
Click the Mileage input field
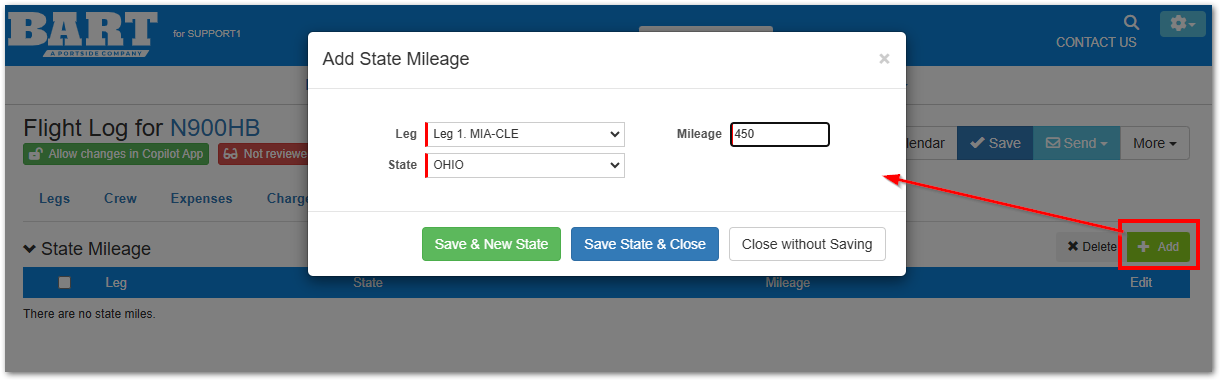click(x=780, y=134)
